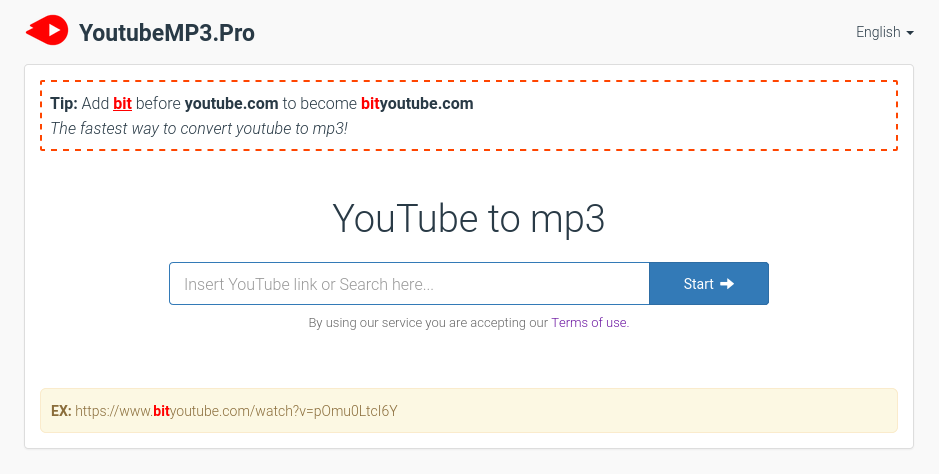Click empty space in the yellow example box

[650, 411]
